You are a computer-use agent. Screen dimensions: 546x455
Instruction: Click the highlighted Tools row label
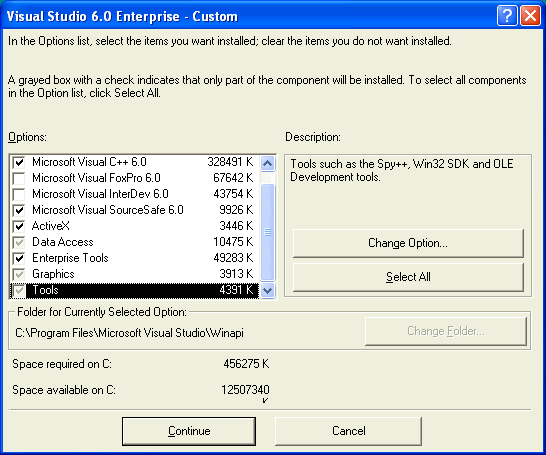(x=45, y=290)
